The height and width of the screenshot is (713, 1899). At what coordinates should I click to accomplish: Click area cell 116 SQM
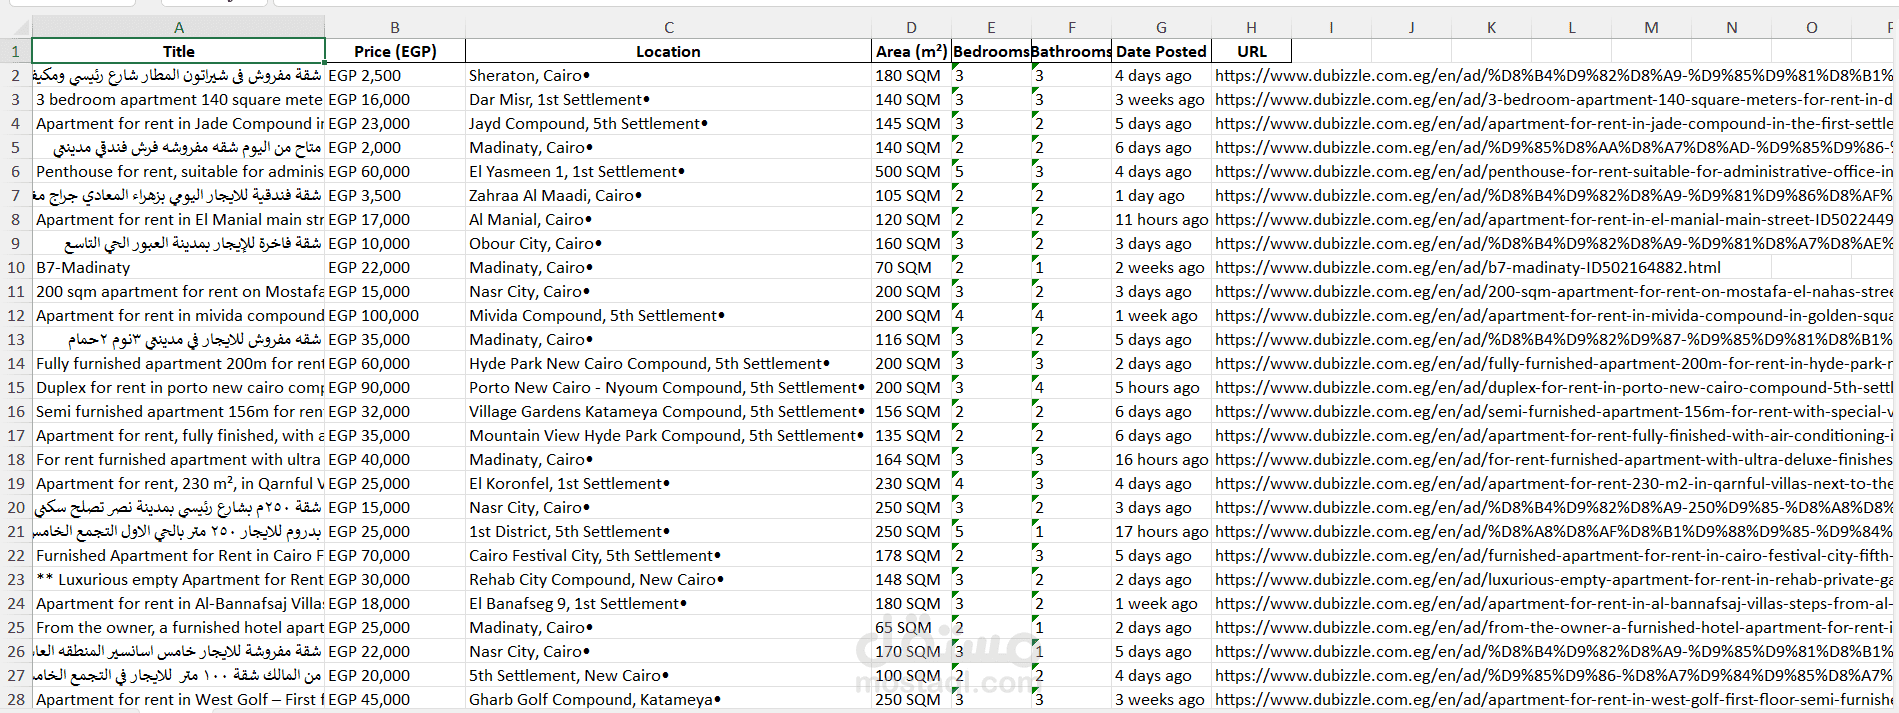pyautogui.click(x=911, y=339)
